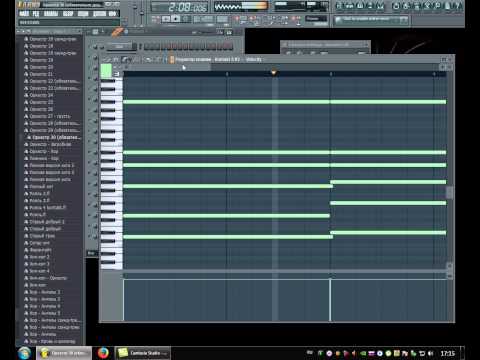The image size is (480, 360).
Task: Adjust the master pitch slider
Action: point(142,12)
